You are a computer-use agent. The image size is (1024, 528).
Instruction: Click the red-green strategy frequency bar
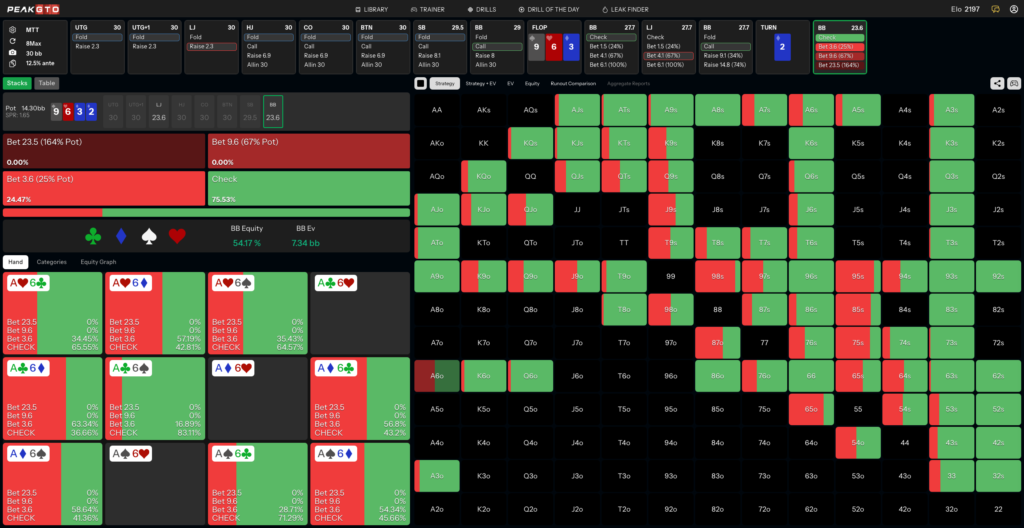pyautogui.click(x=206, y=212)
